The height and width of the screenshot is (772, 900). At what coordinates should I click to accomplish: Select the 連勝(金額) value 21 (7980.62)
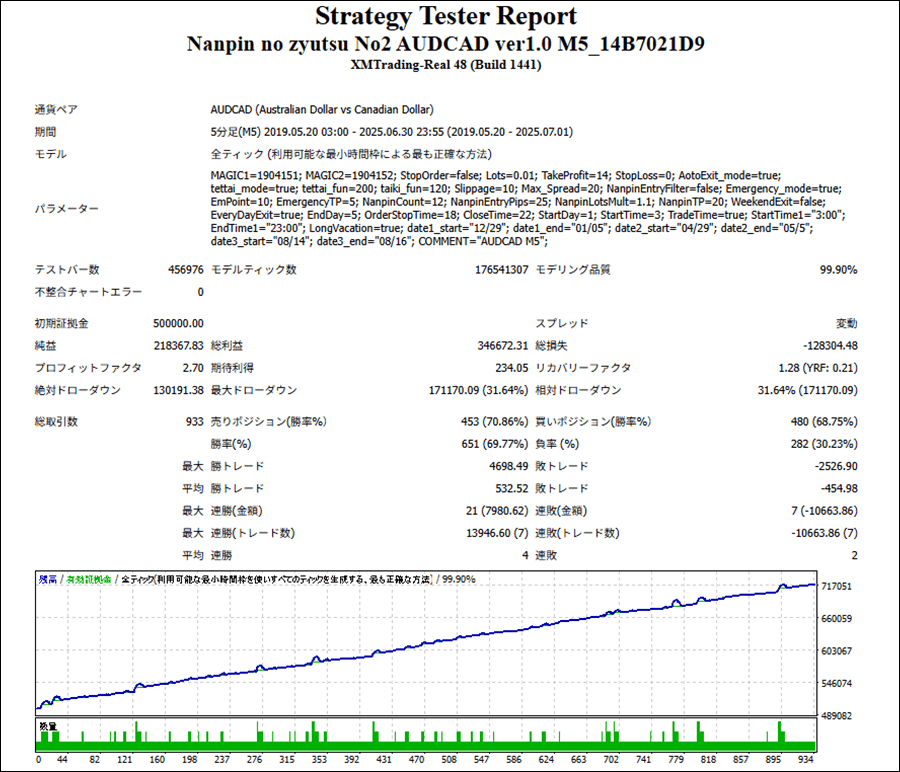pyautogui.click(x=497, y=511)
